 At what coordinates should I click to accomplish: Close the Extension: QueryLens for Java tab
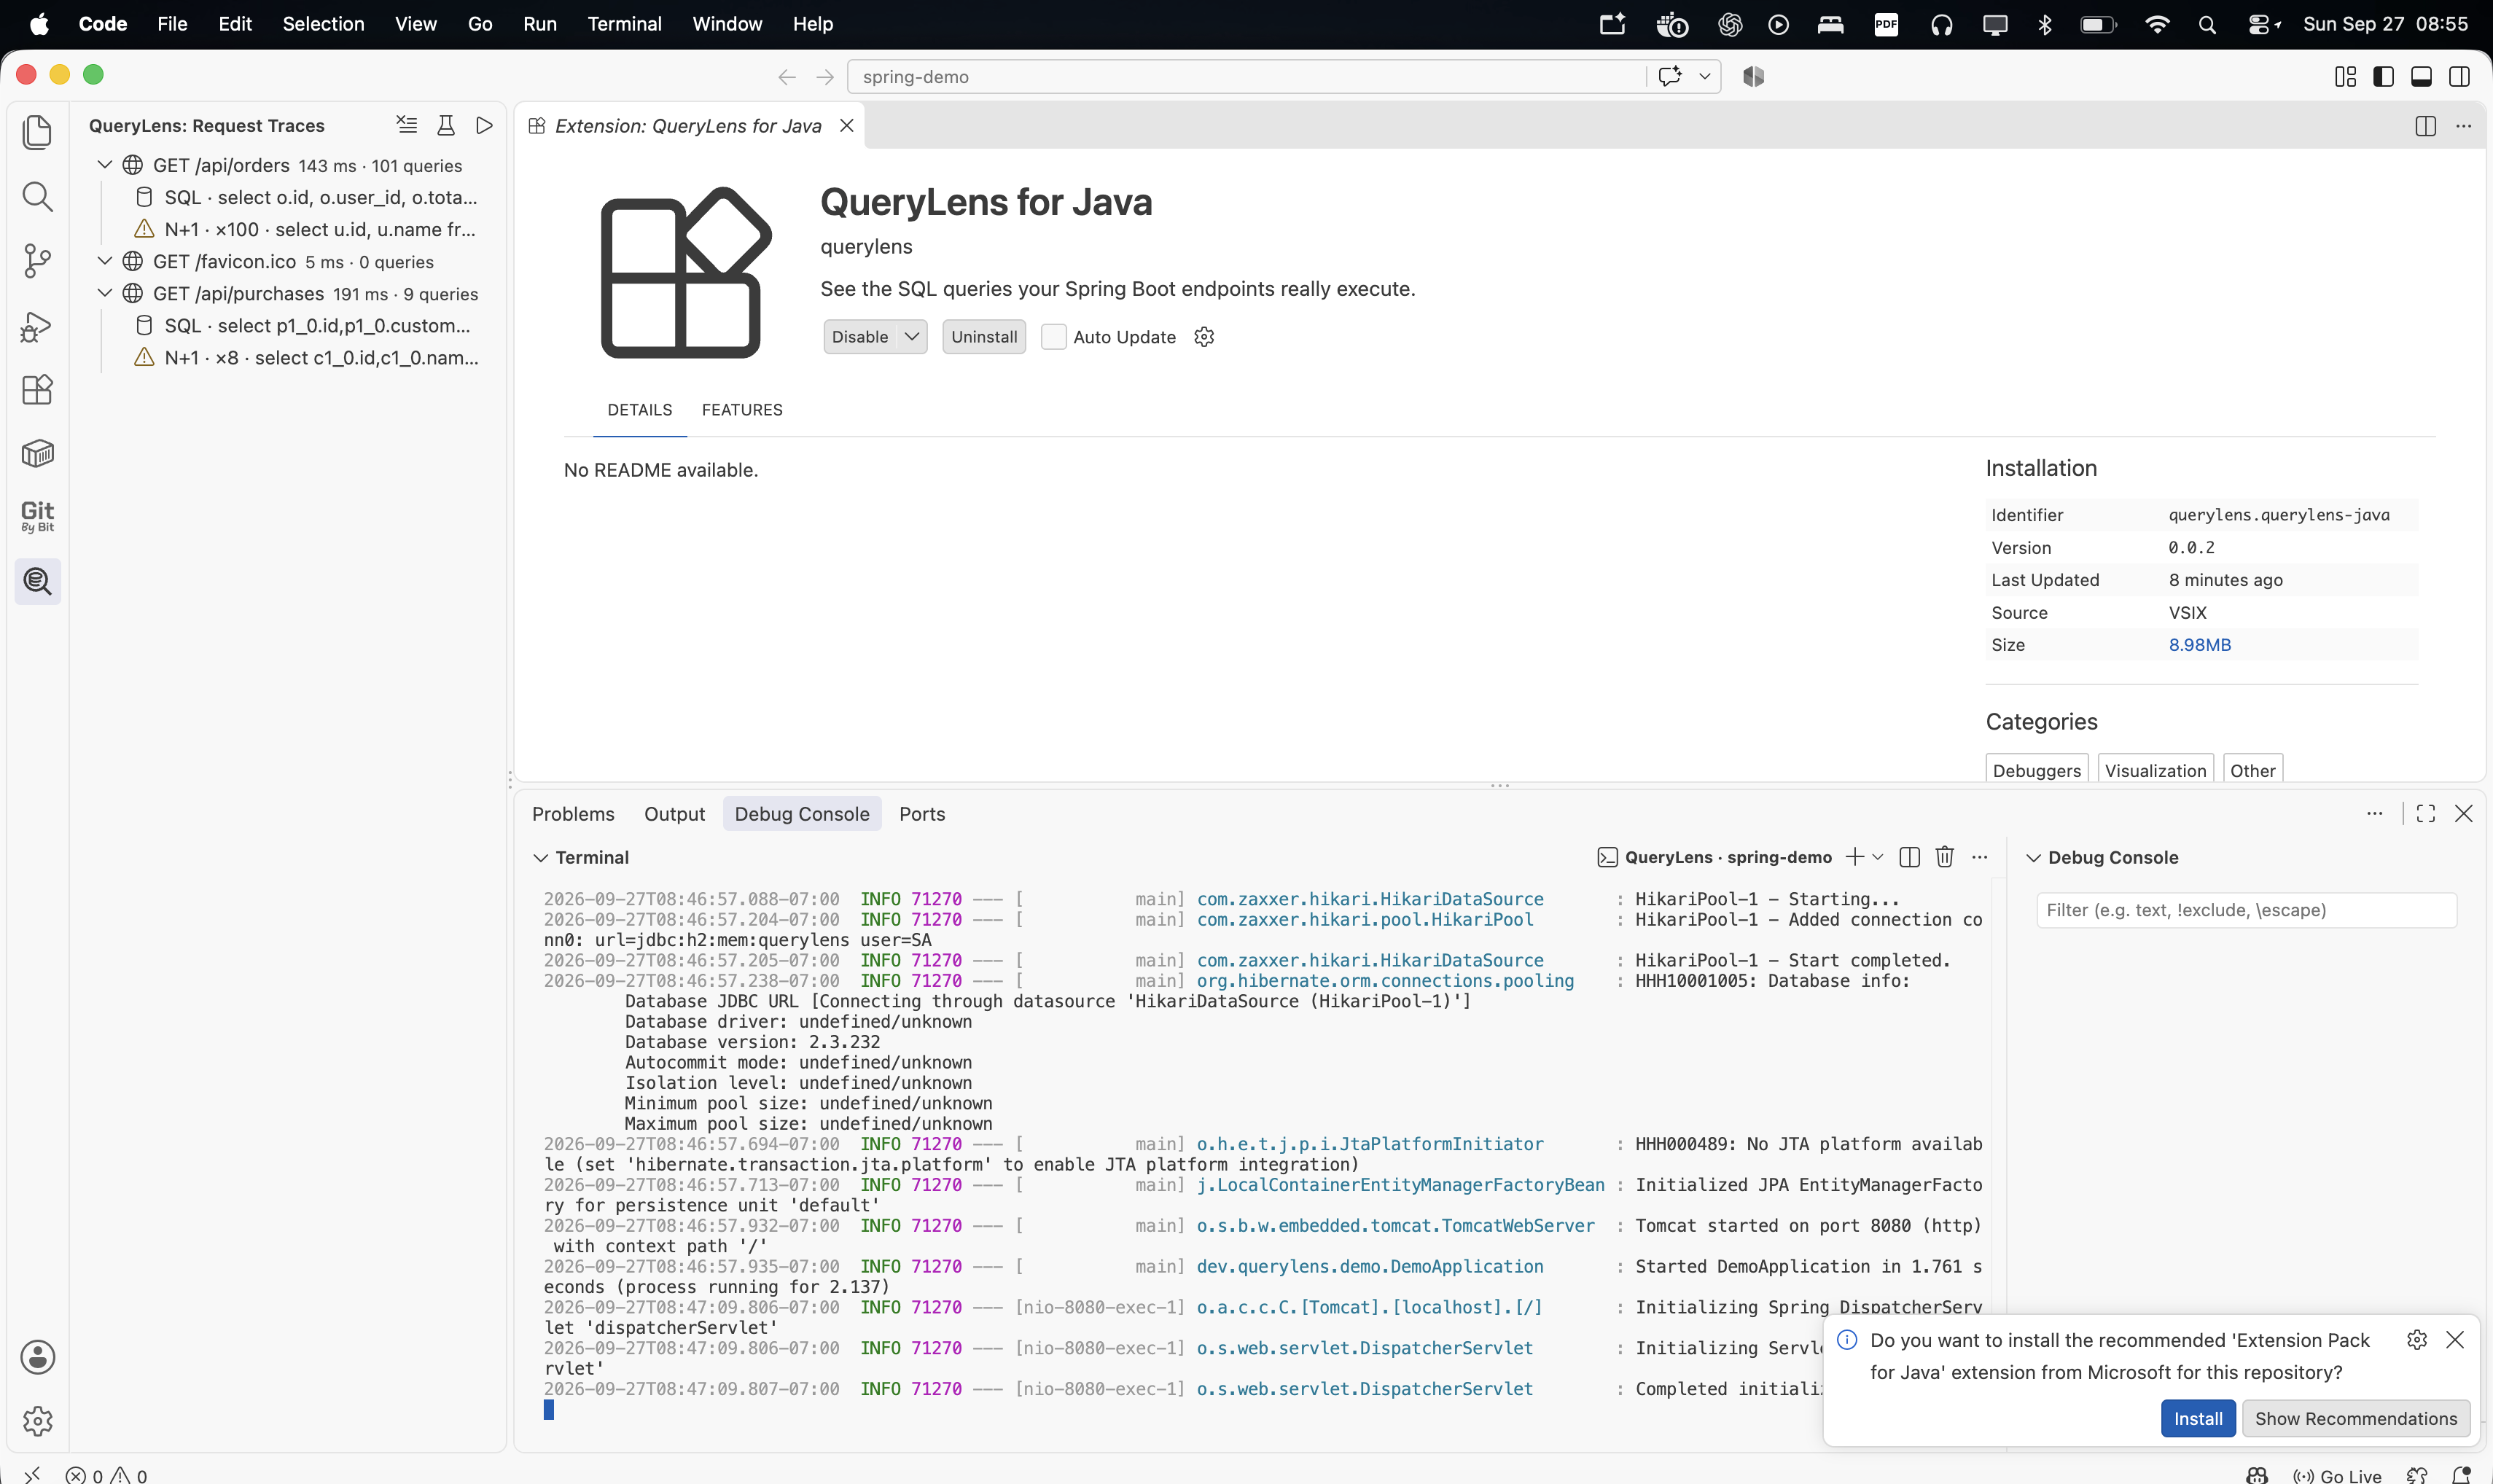[846, 125]
